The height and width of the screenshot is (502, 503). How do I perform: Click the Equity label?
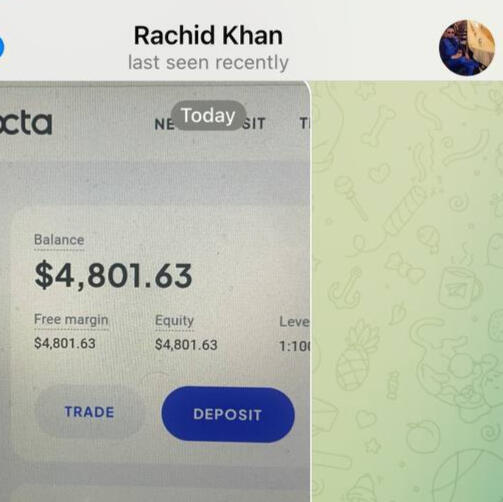(x=174, y=321)
